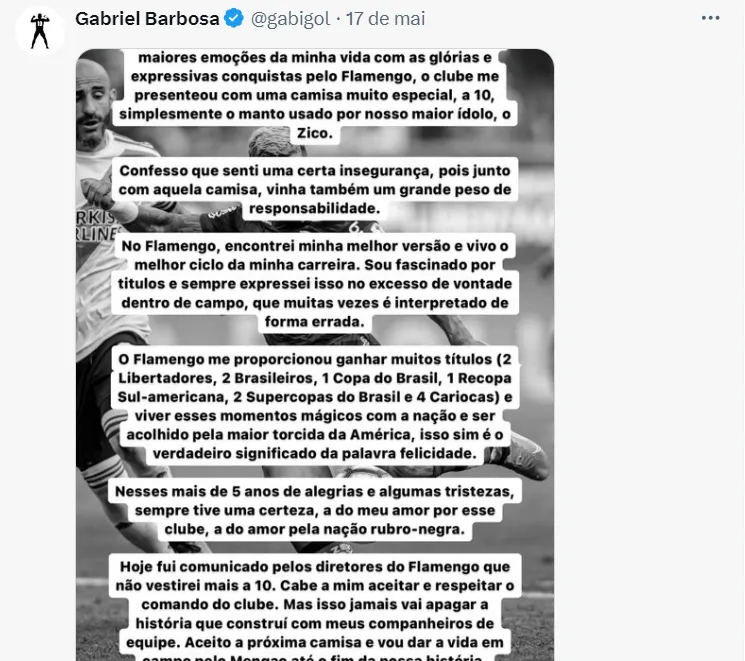Click the 'Nesses mais de 5 anos' paragraph
Viewport: 745px width, 661px height.
click(x=315, y=510)
